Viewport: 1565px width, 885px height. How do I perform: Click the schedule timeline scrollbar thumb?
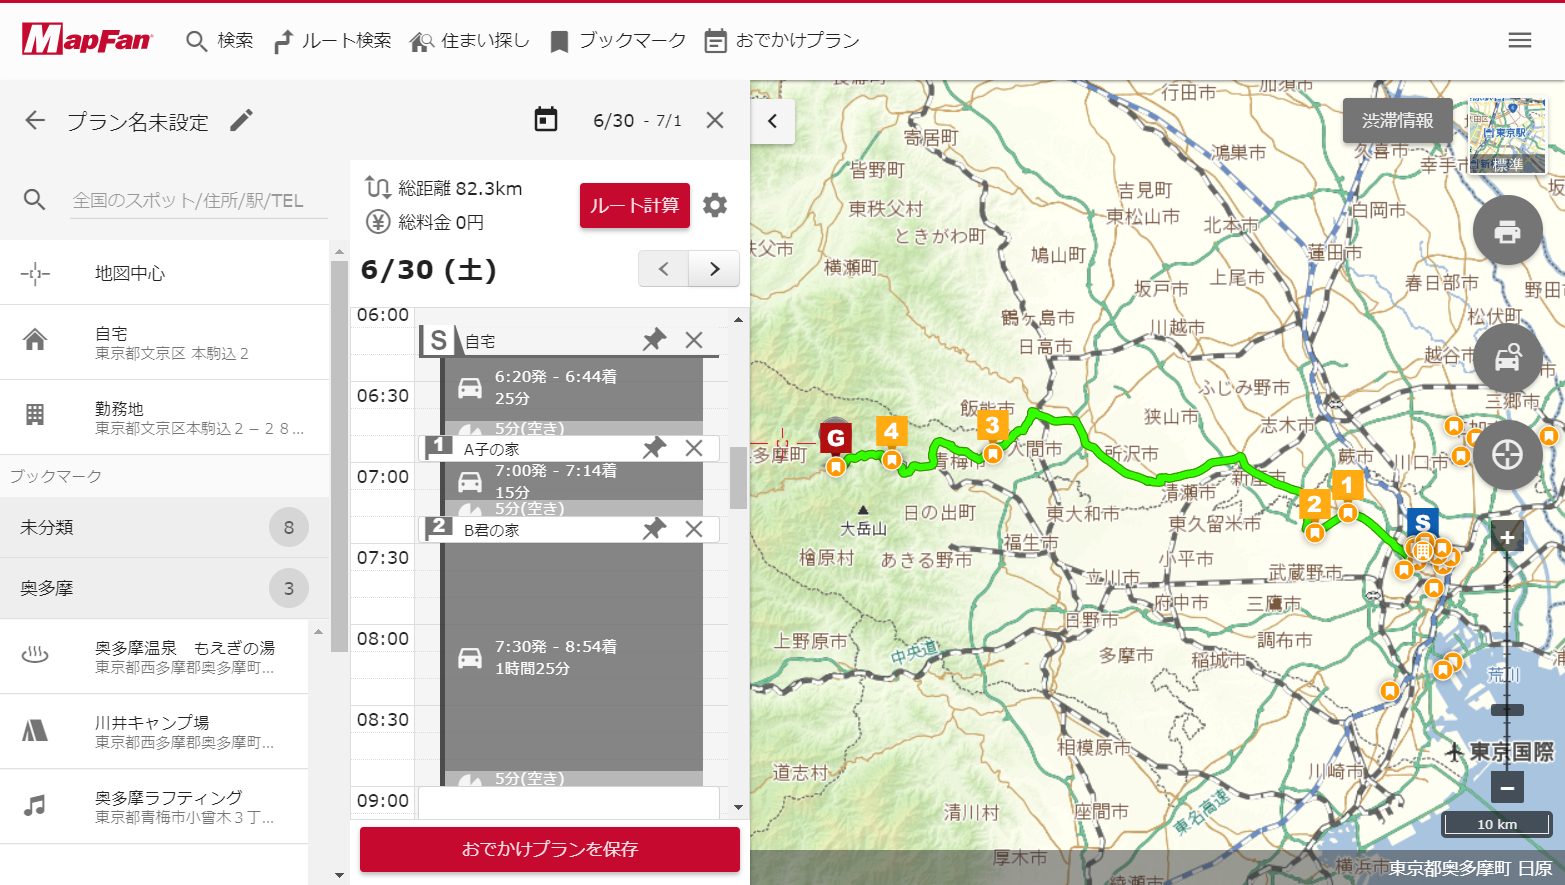(738, 477)
